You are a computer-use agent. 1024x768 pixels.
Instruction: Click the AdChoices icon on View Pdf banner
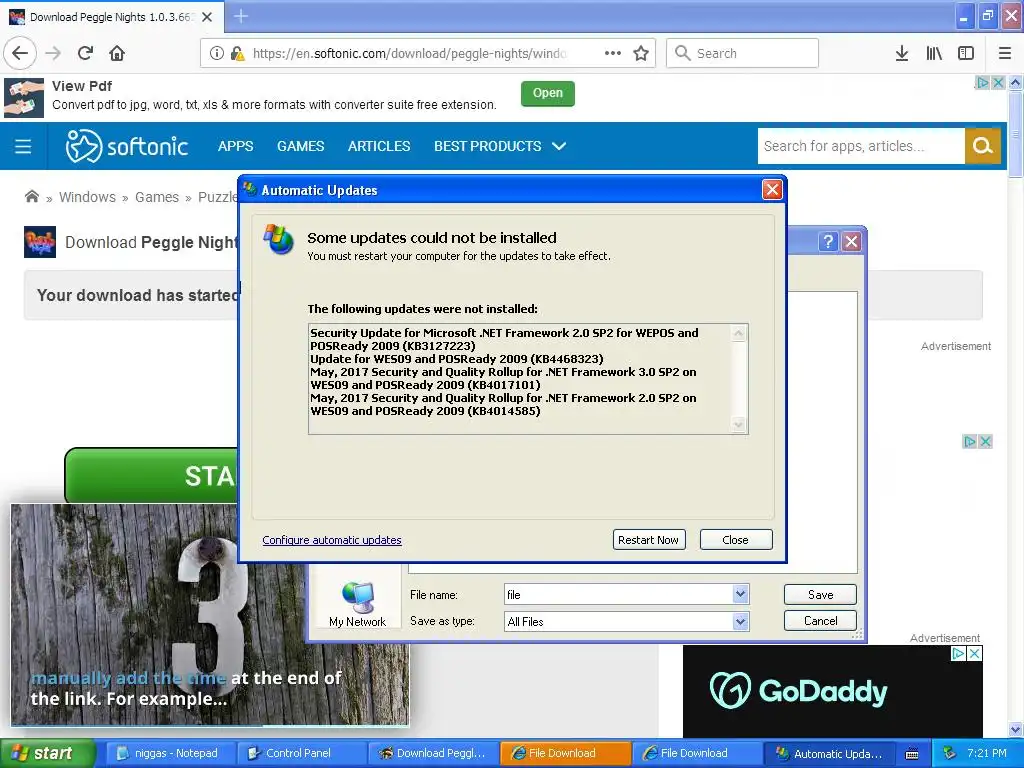pyautogui.click(x=982, y=82)
